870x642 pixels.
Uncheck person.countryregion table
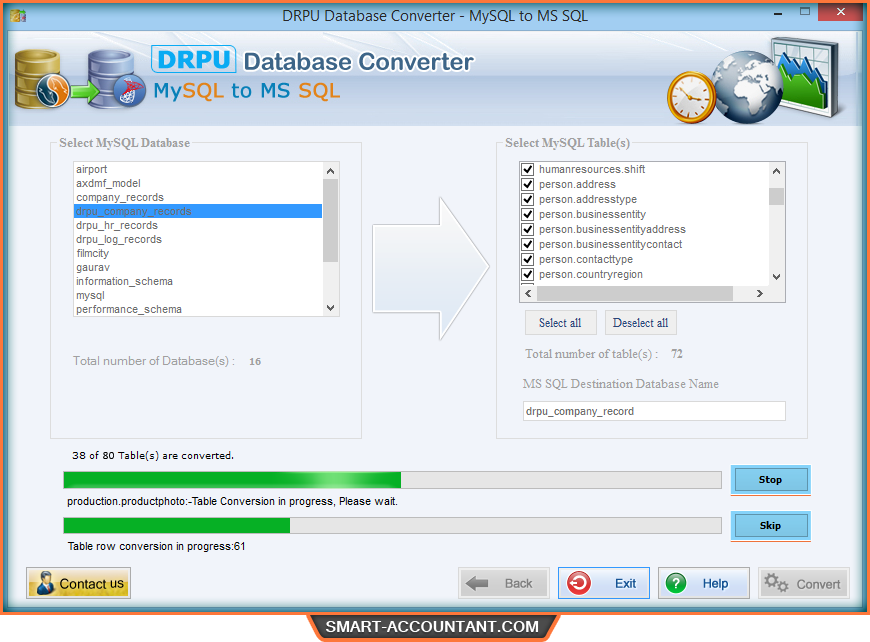pyautogui.click(x=528, y=274)
